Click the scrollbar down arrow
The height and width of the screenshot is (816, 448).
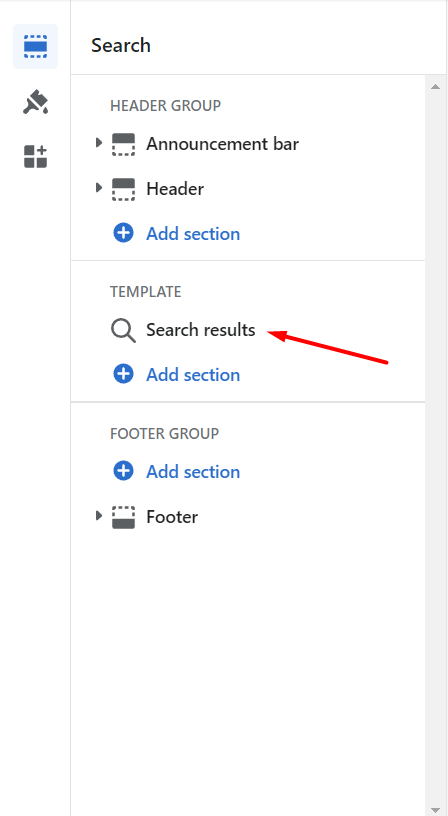436,810
